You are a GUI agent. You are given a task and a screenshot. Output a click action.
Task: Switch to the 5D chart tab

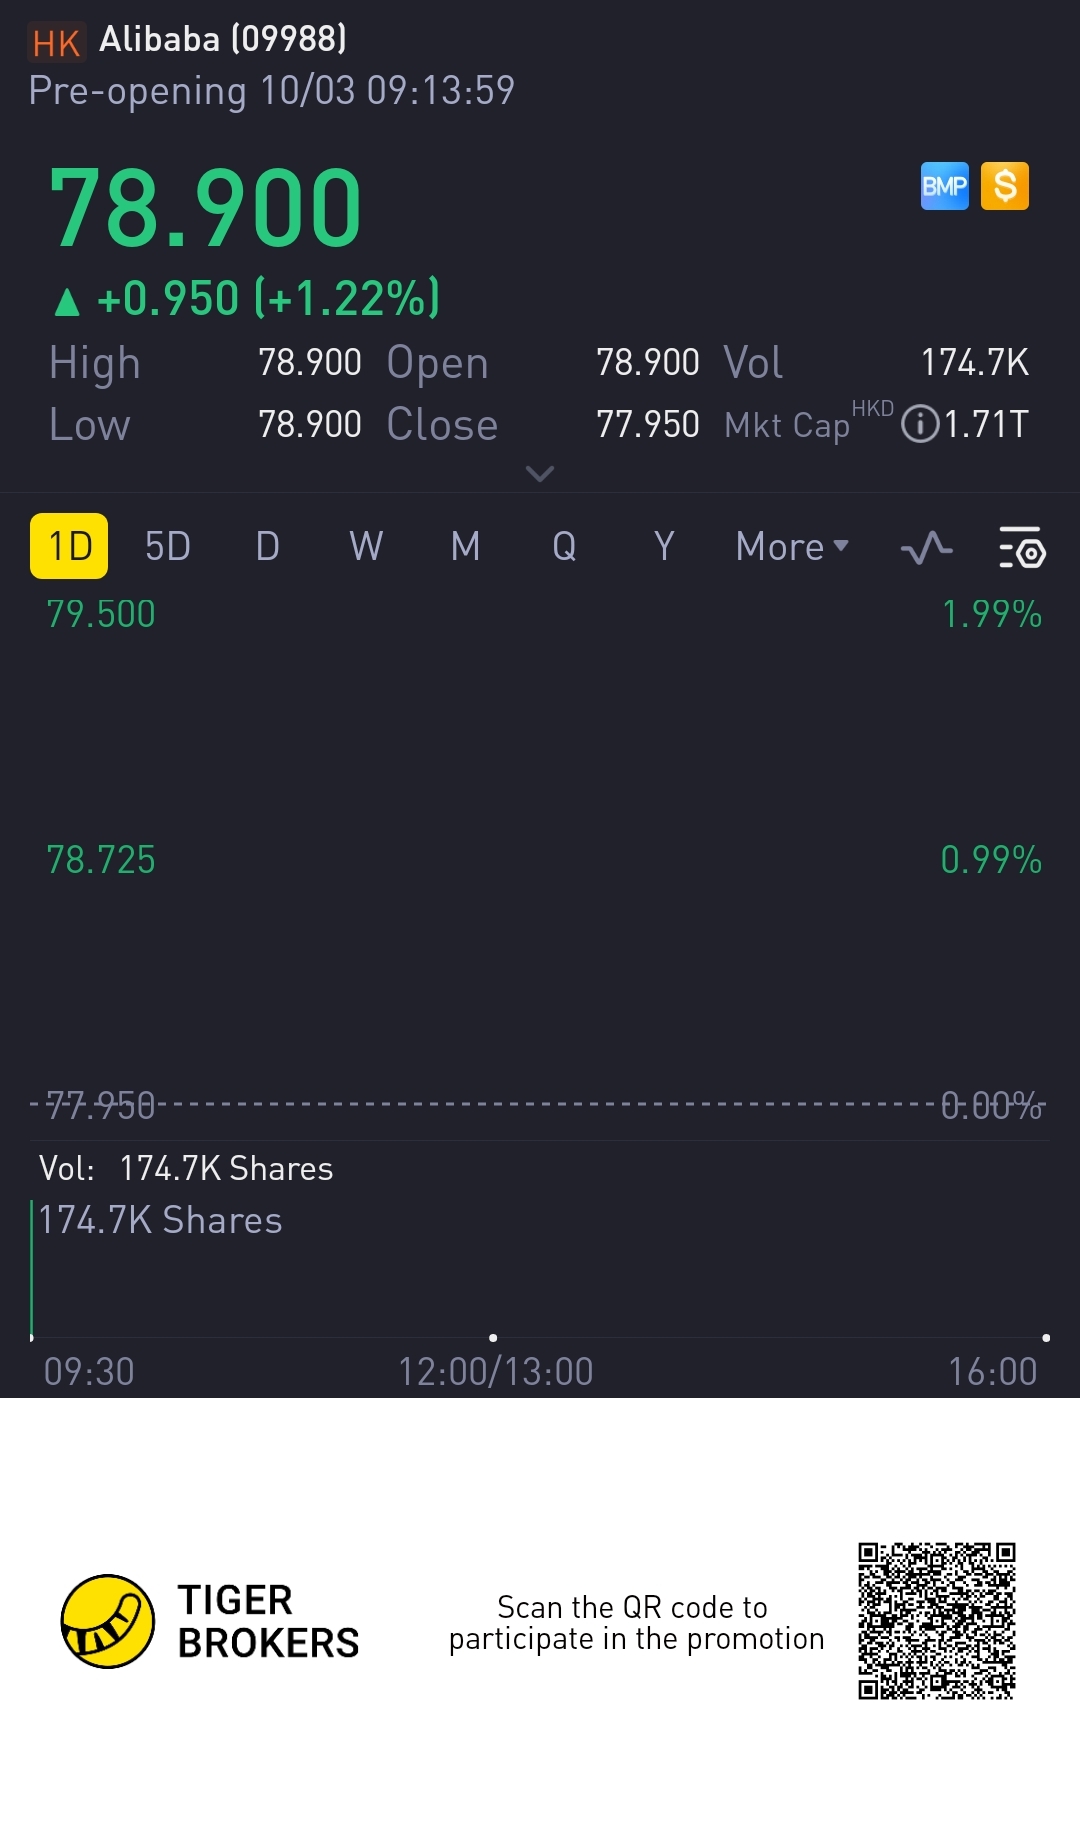[x=168, y=547]
